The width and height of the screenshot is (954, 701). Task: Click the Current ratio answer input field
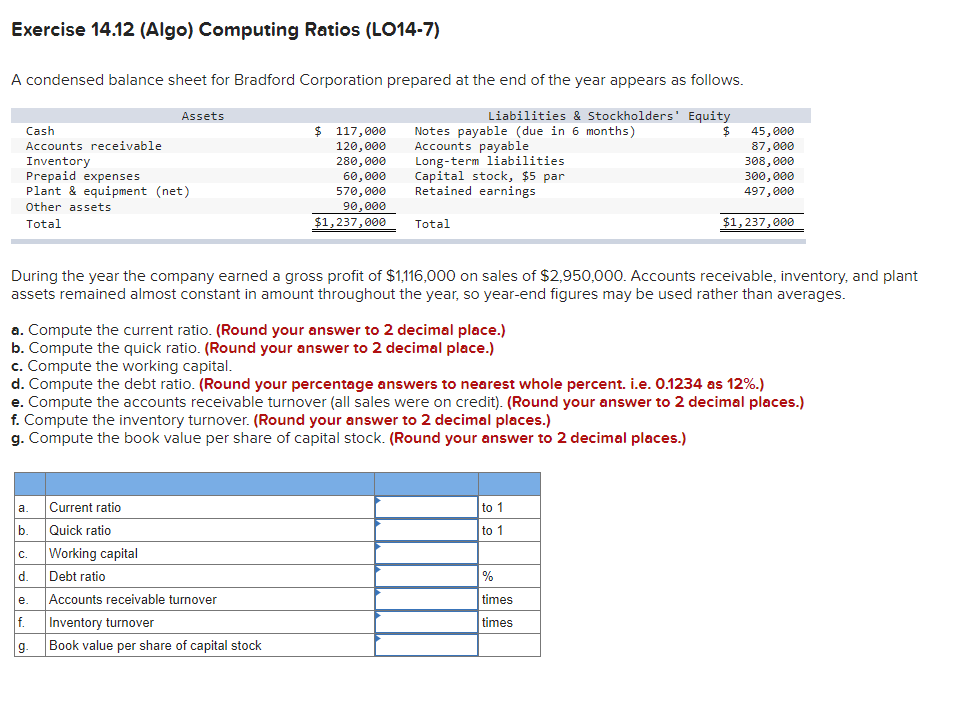pos(426,508)
